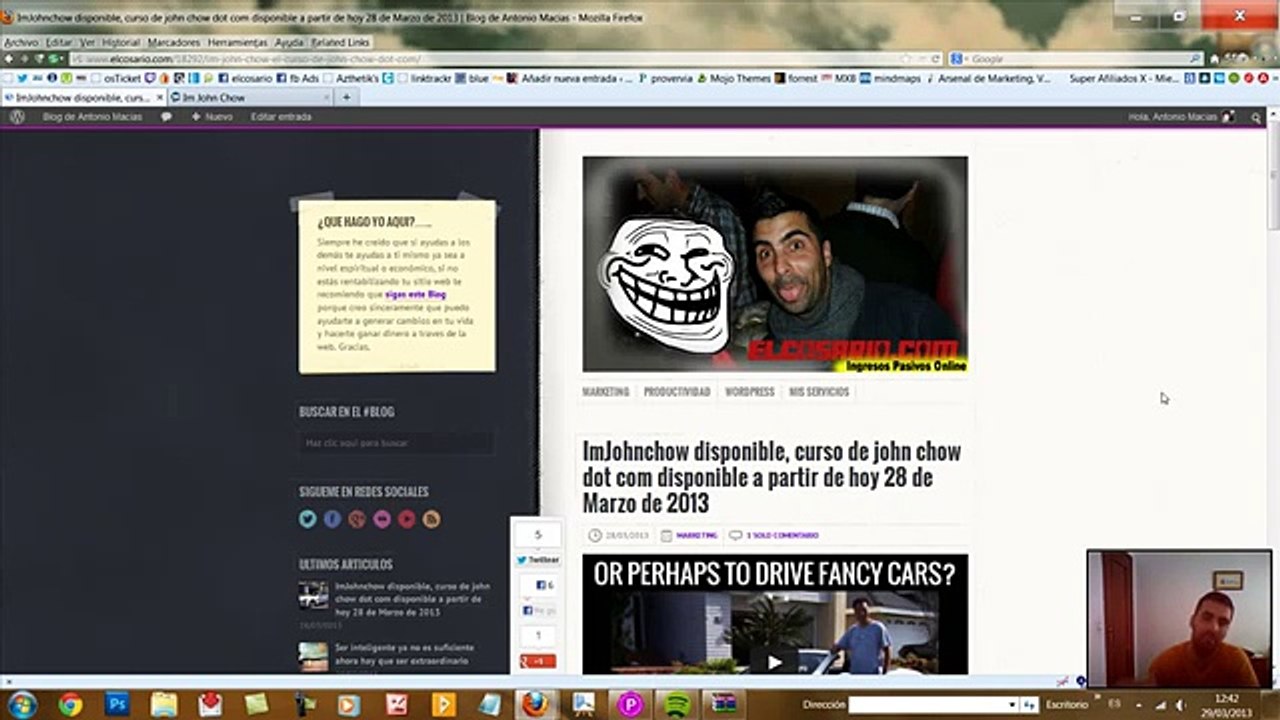
Task: Switch to the Im John Chow tab
Action: click(250, 97)
